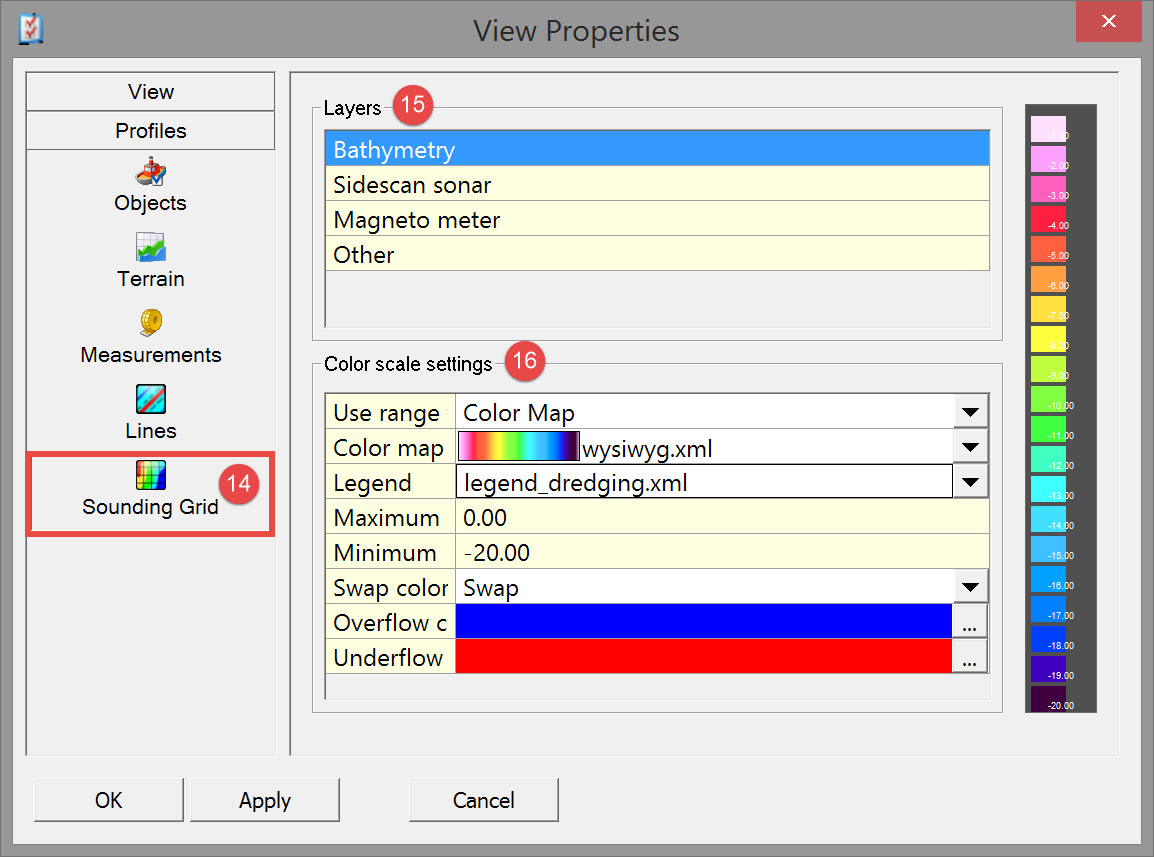Image resolution: width=1154 pixels, height=857 pixels.
Task: Click the wysiwyg.xml color map gradient
Action: click(x=519, y=447)
